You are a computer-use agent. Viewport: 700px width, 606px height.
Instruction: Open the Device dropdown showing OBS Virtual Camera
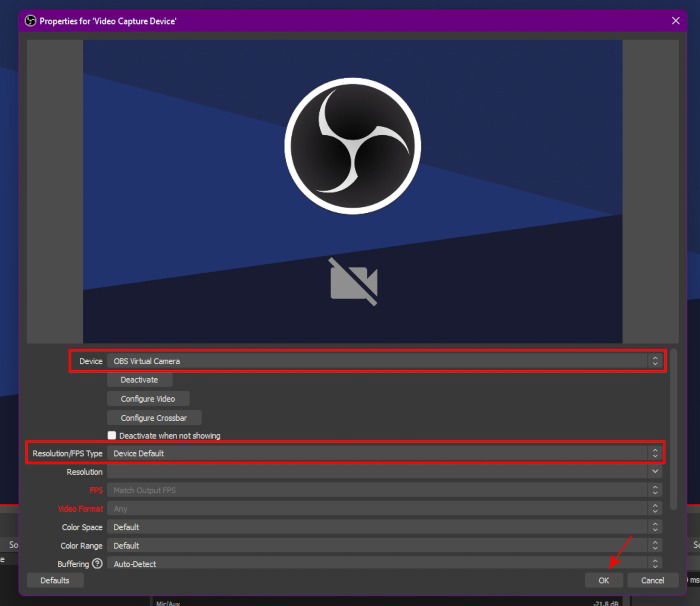point(384,361)
